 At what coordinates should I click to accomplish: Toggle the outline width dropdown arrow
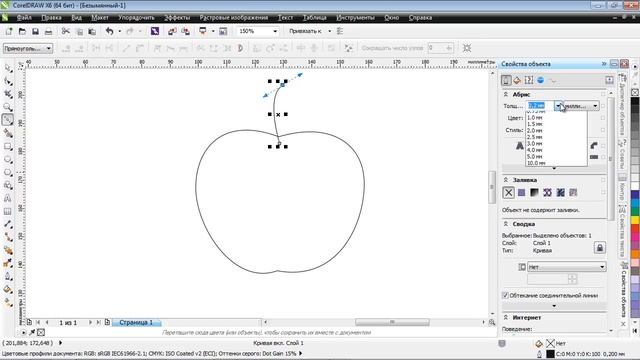click(x=558, y=106)
